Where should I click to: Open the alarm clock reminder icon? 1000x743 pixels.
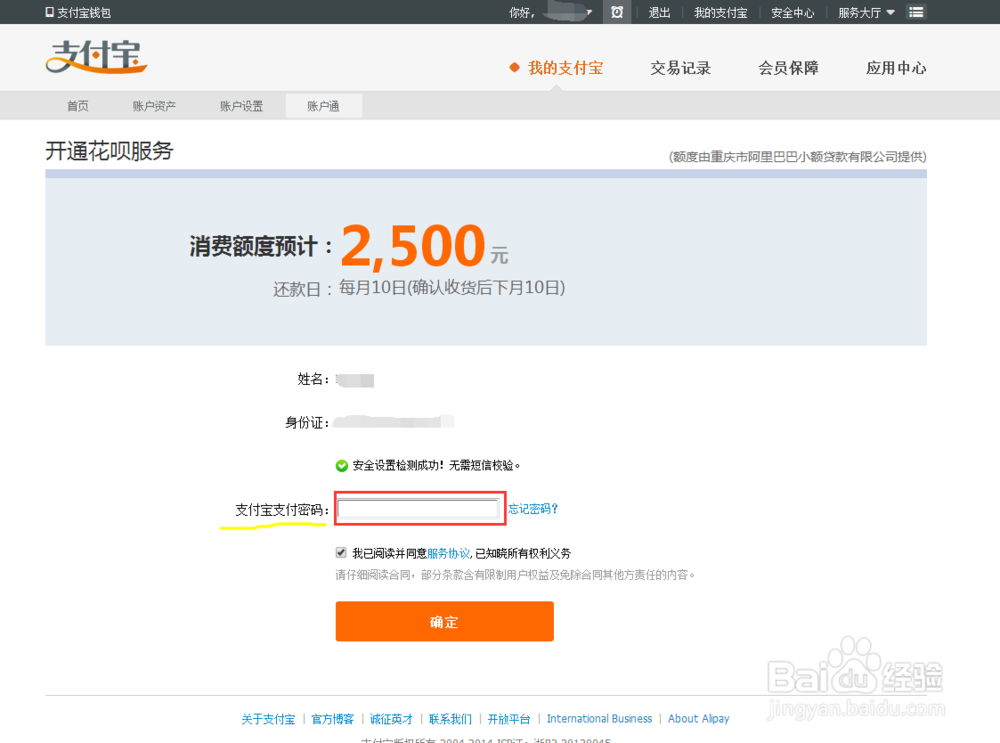(x=617, y=12)
